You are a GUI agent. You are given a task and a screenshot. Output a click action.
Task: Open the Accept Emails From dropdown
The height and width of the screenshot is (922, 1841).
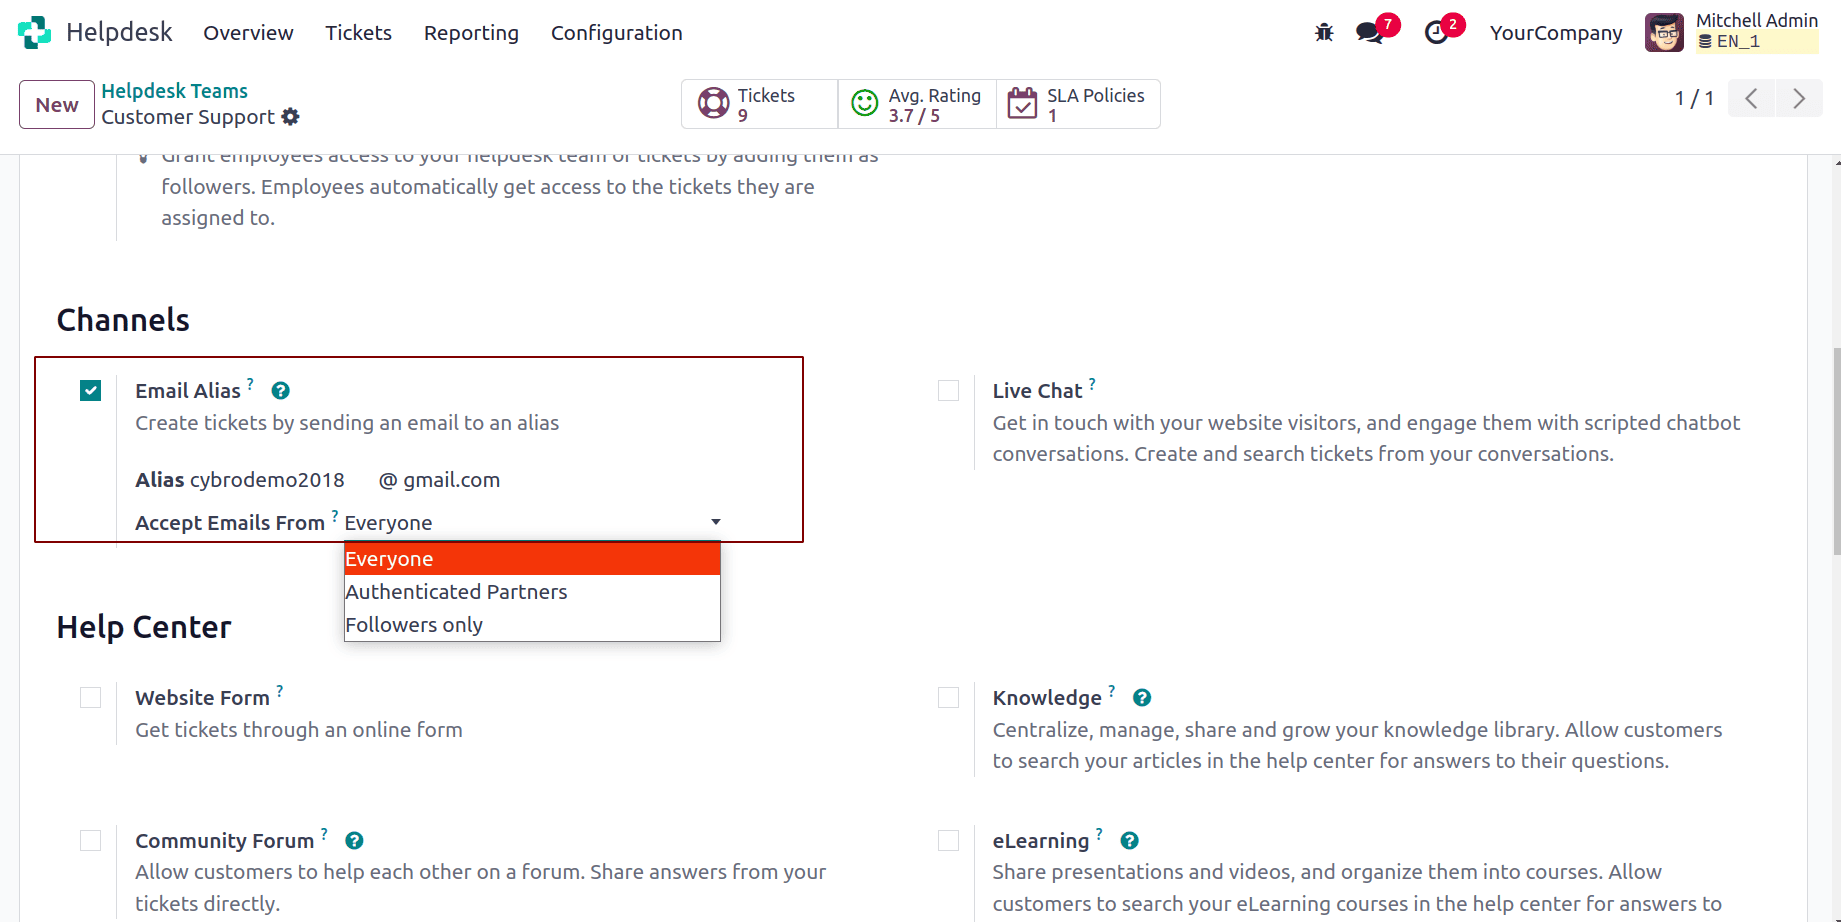click(x=715, y=521)
